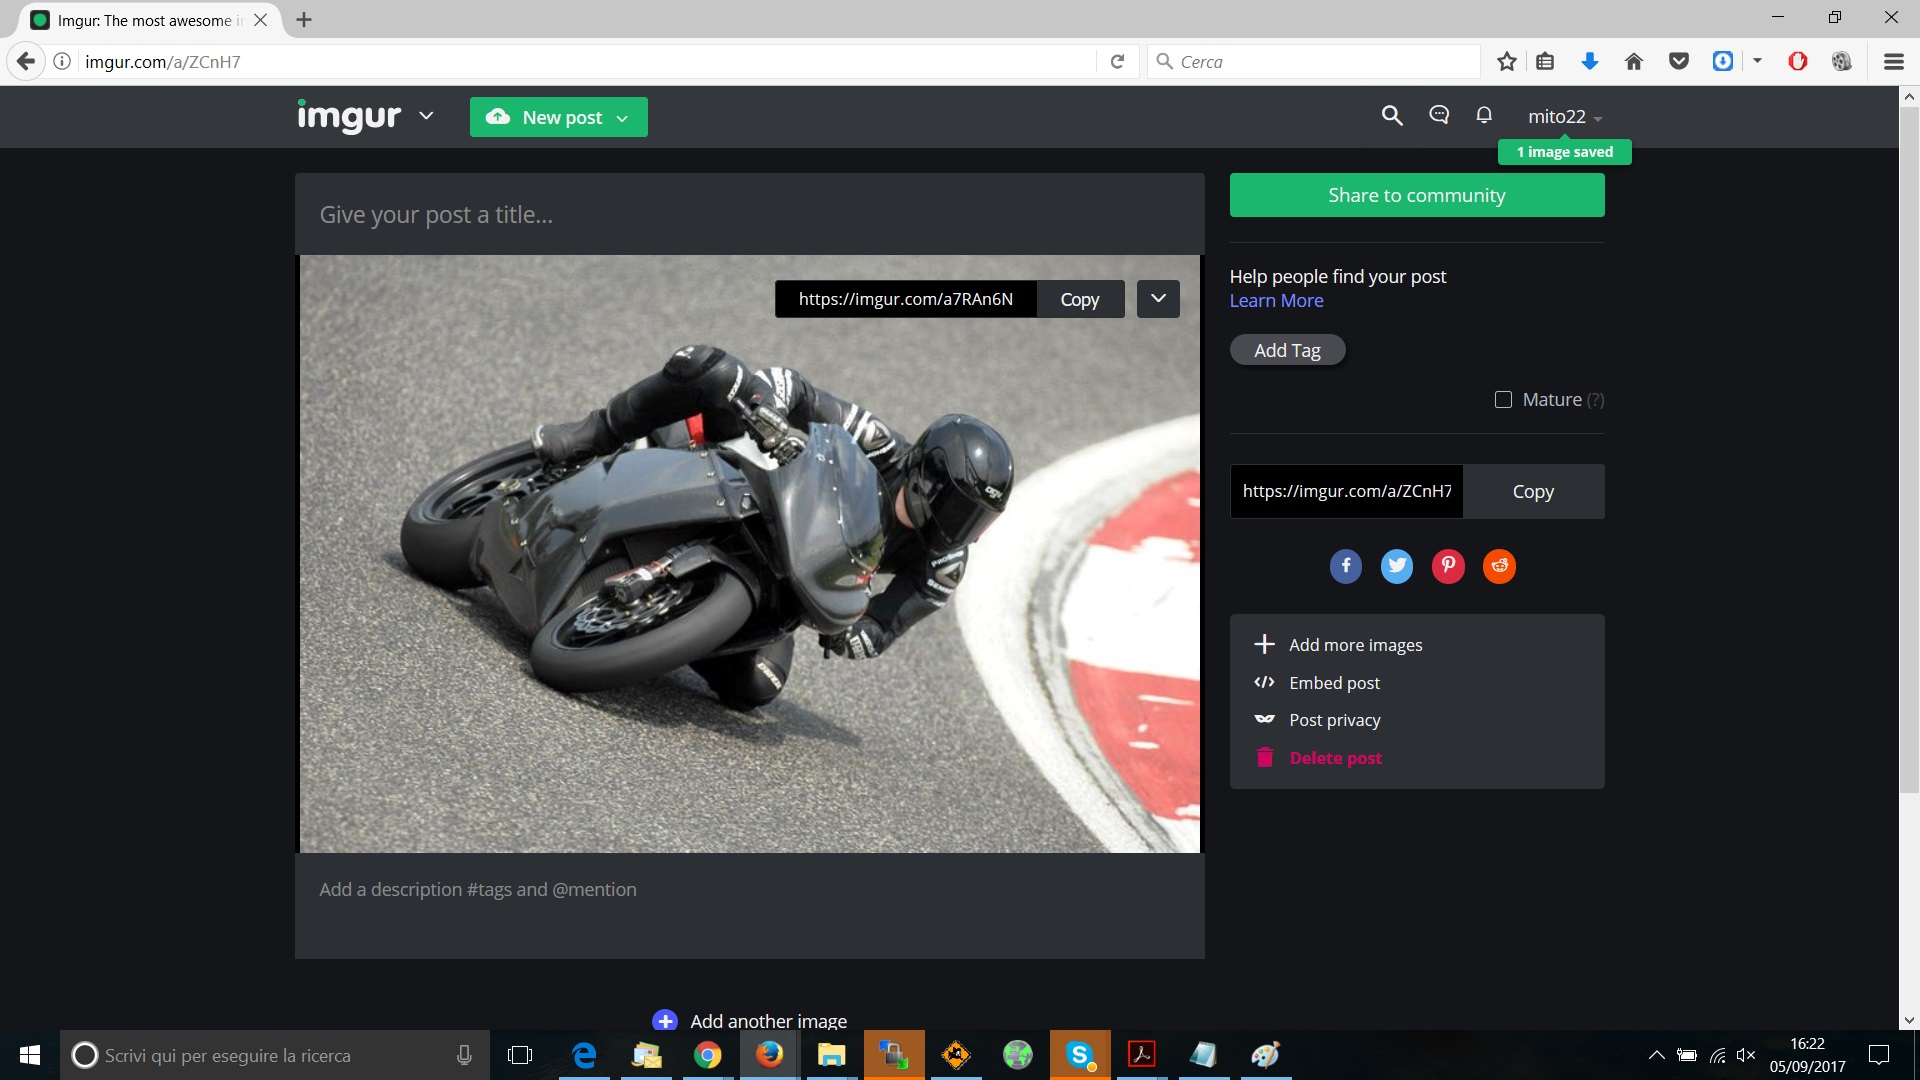
Task: Select Embed post option
Action: tap(1317, 683)
